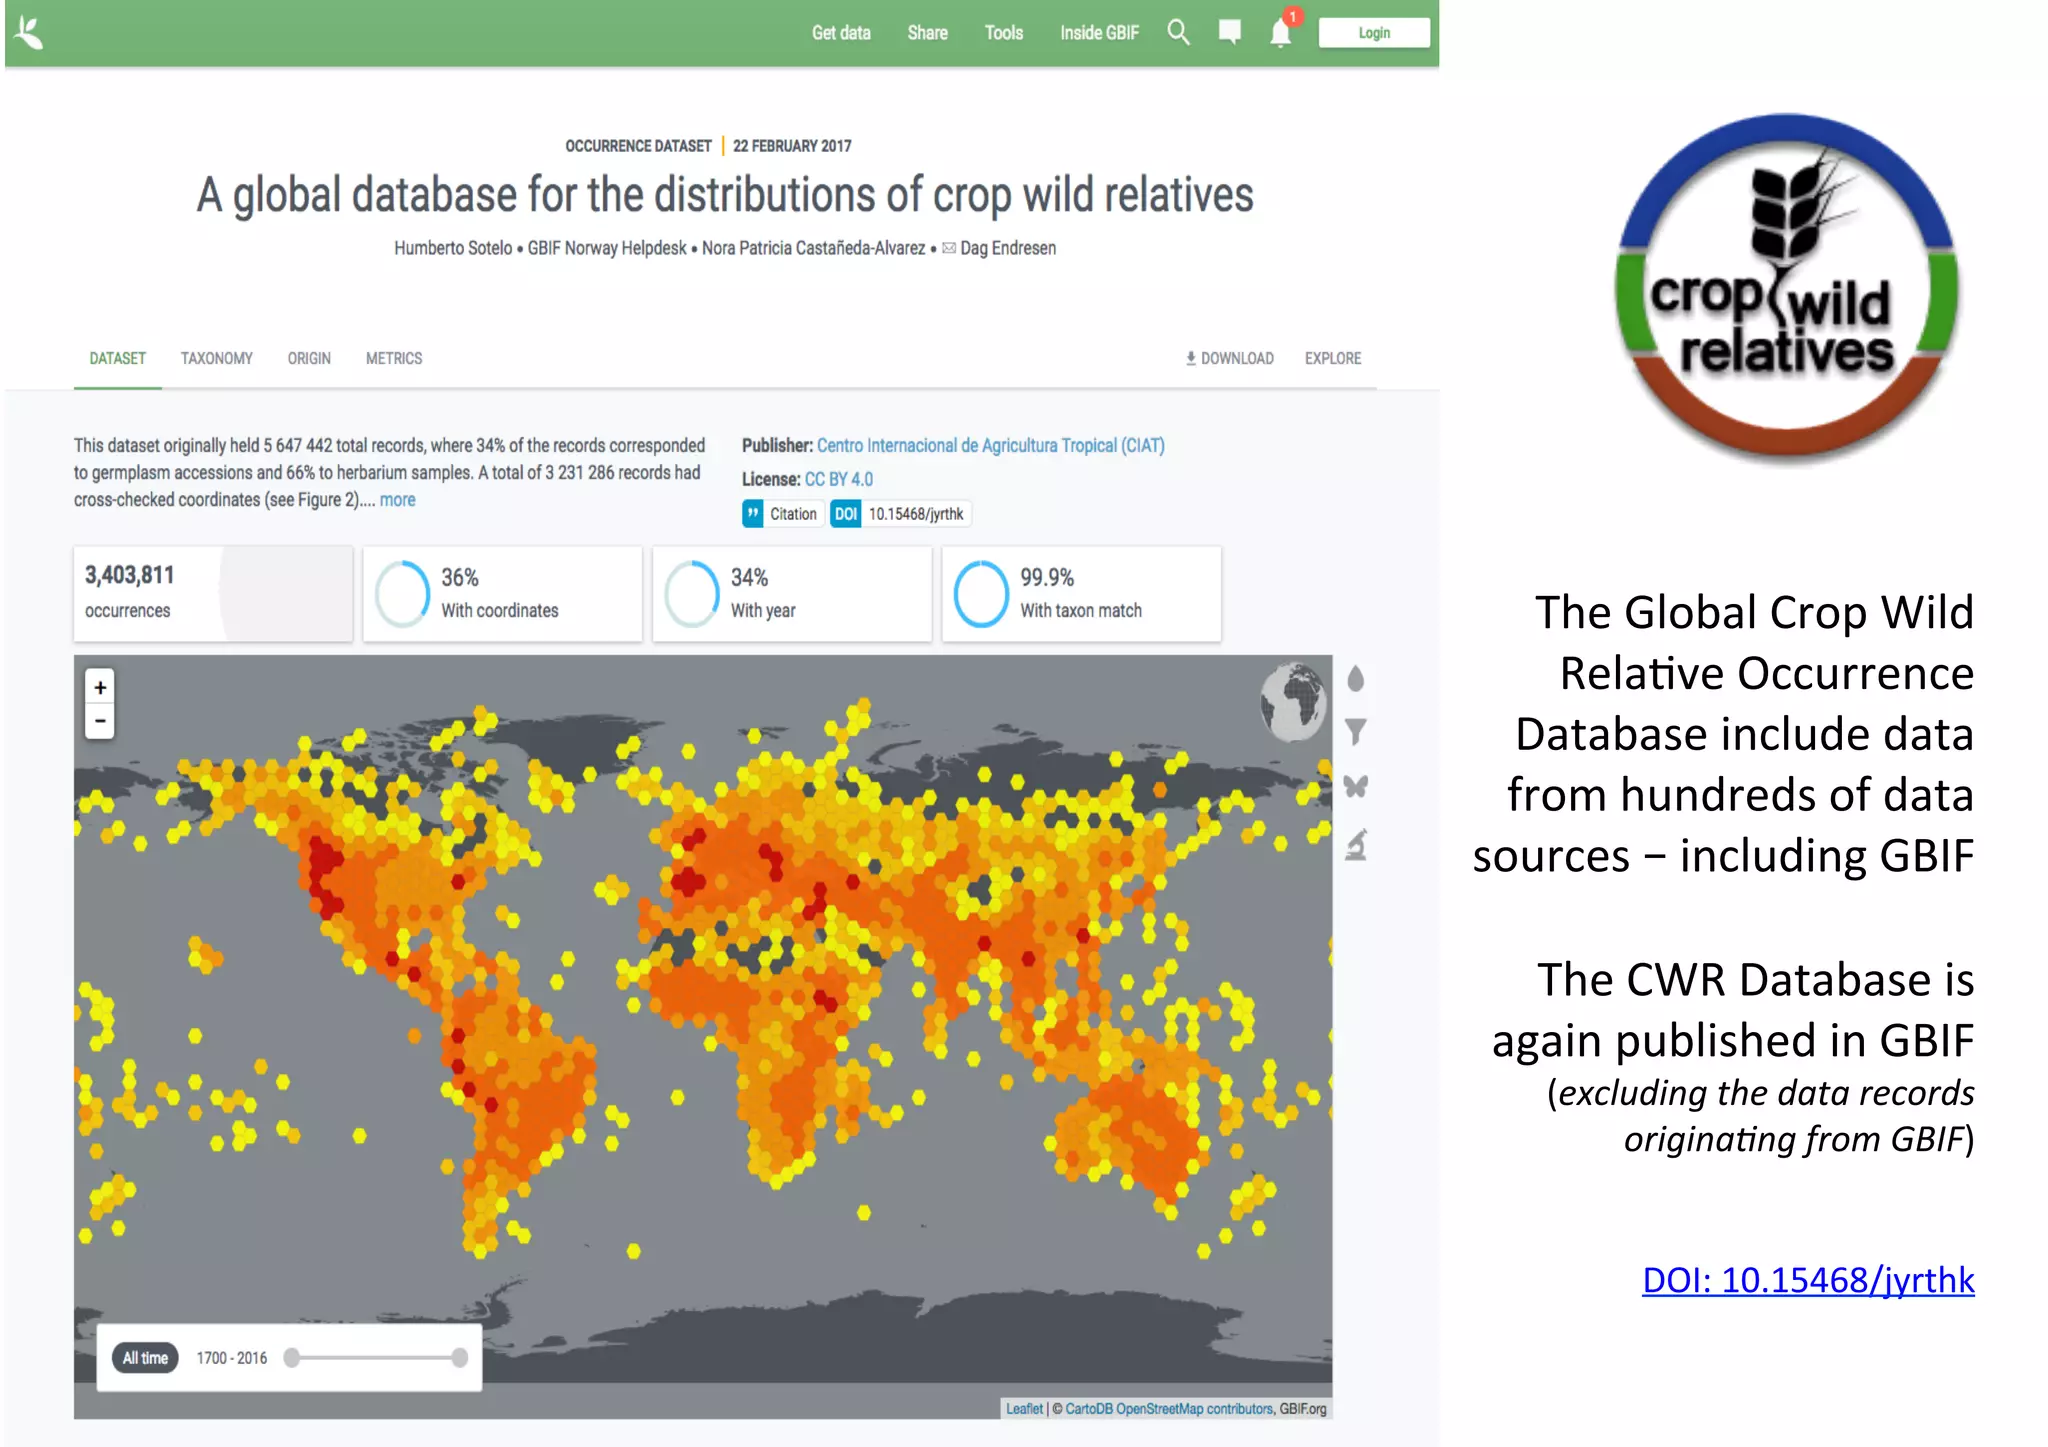Expand description with the more link
This screenshot has height=1447, width=2048.
397,500
